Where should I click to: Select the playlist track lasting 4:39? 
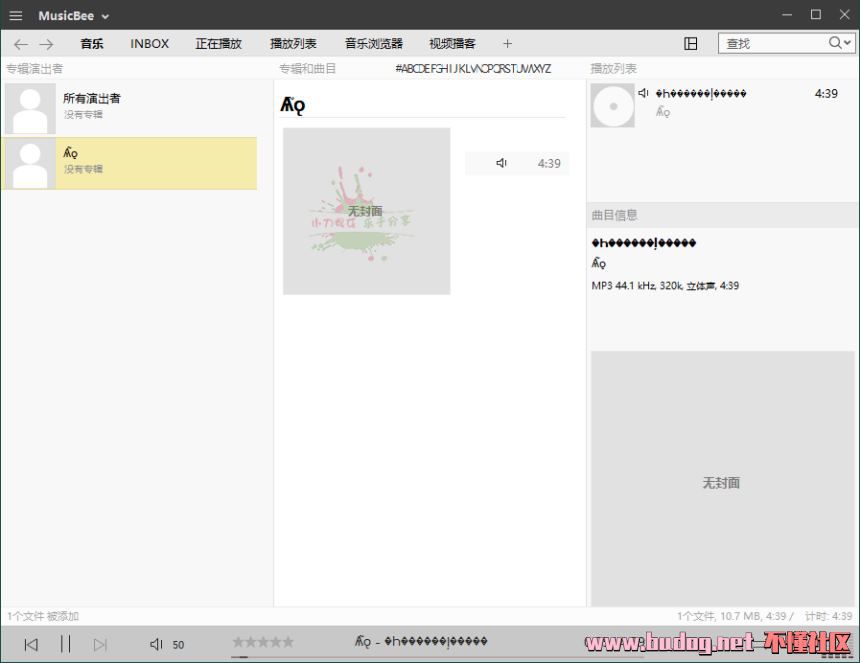[721, 105]
